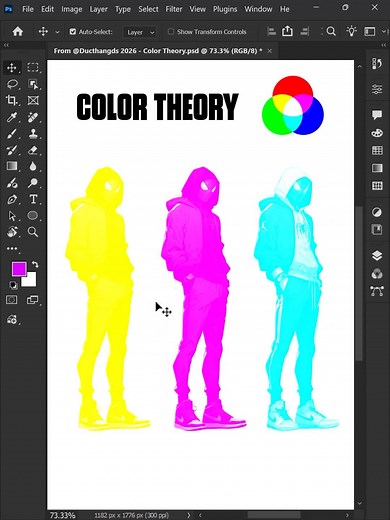390x520 pixels.
Task: Select the Move tool in the toolbox
Action: (x=12, y=68)
